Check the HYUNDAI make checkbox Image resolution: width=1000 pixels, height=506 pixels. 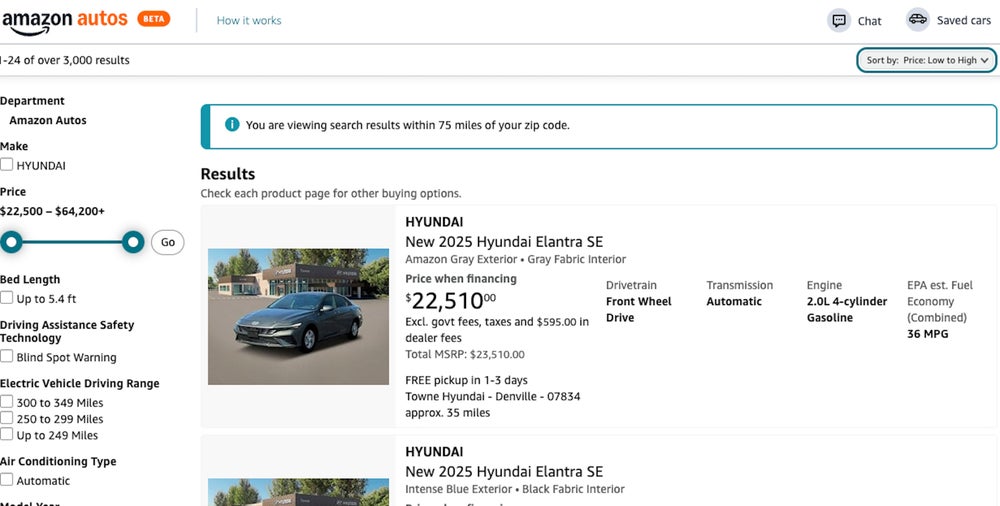click(x=6, y=165)
